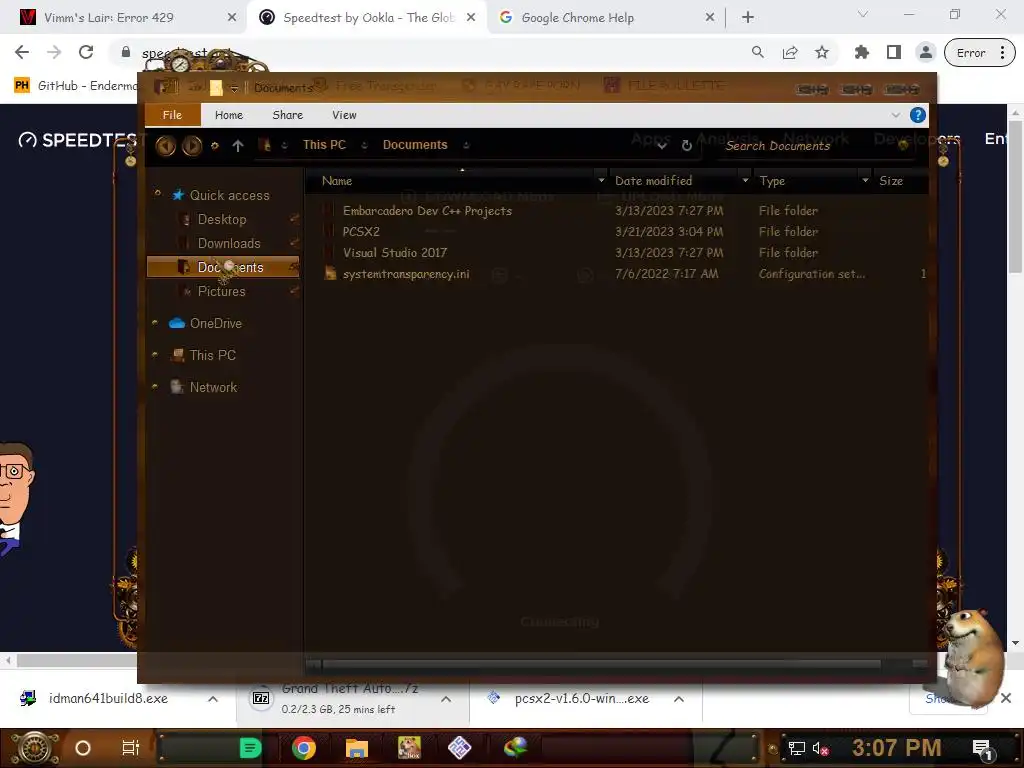This screenshot has width=1024, height=768.
Task: Click Documents in the address breadcrumb
Action: pyautogui.click(x=415, y=145)
